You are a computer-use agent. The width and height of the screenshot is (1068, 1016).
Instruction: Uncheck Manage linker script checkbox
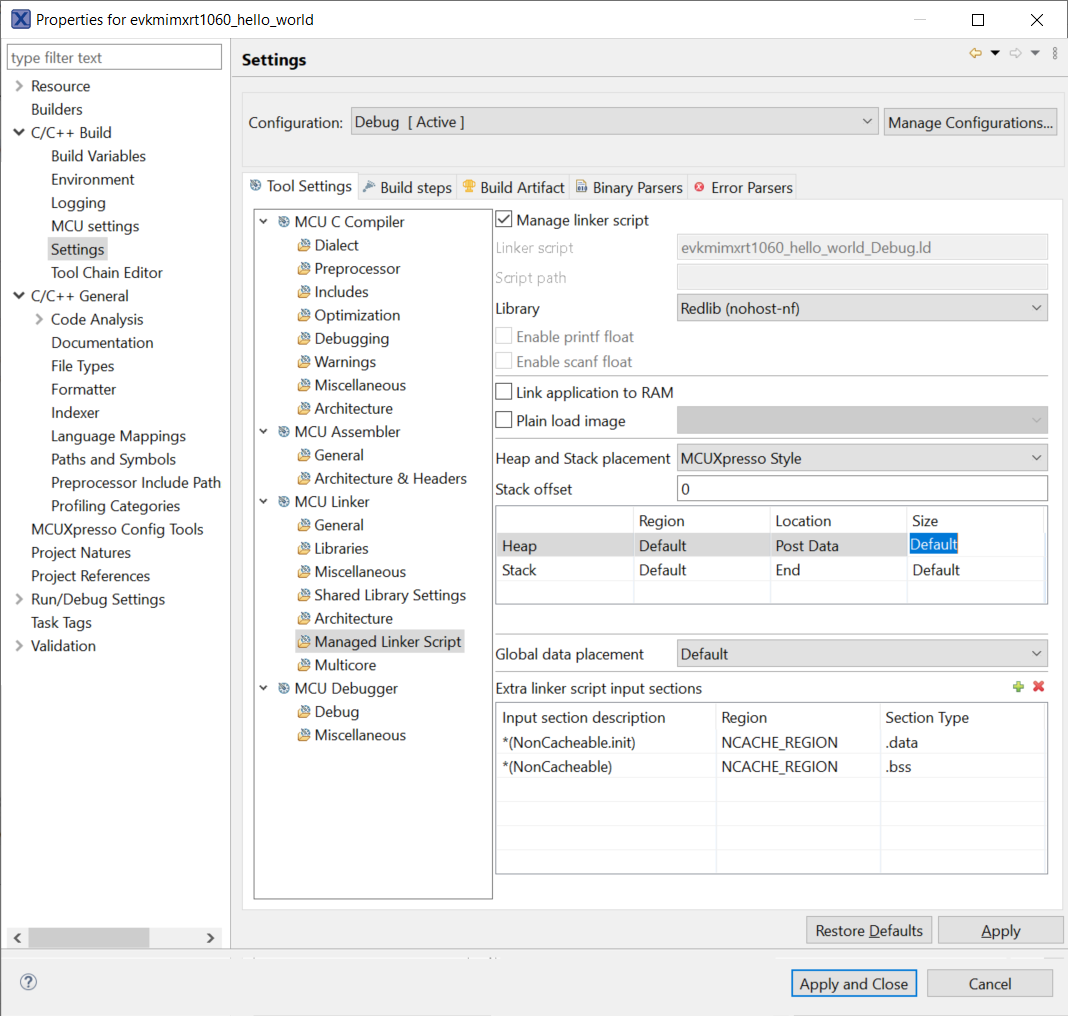coord(504,219)
